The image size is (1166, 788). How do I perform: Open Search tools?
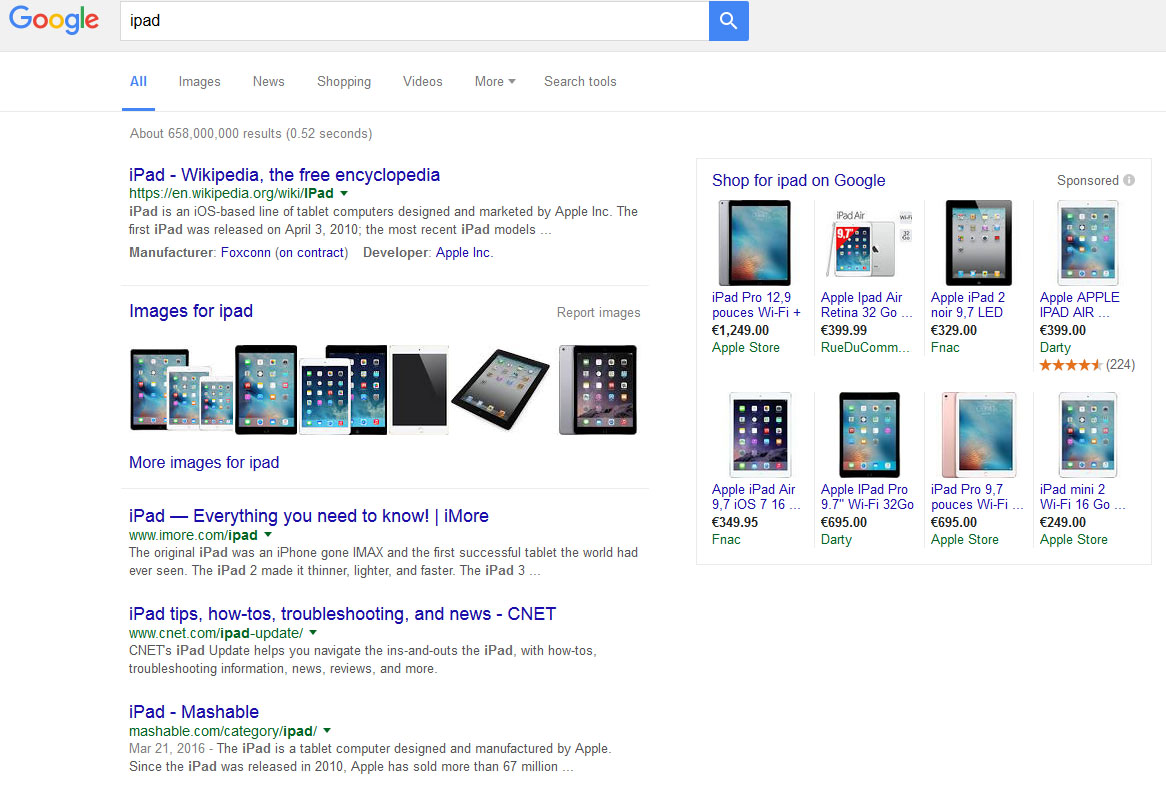(580, 82)
